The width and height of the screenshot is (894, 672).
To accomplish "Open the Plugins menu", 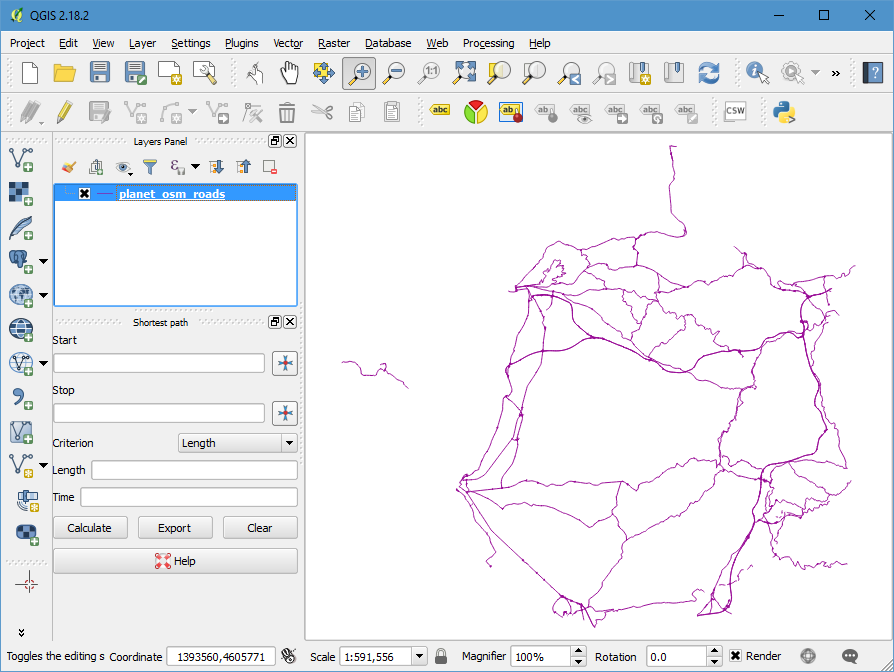I will (241, 43).
